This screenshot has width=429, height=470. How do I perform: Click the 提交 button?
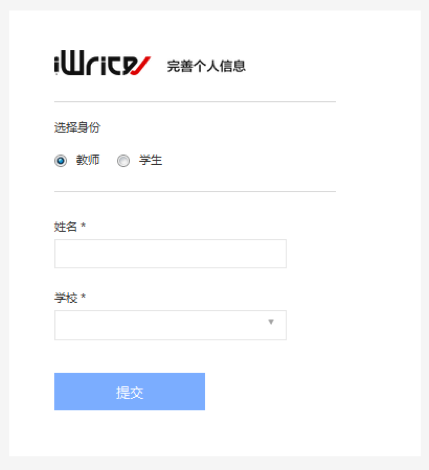[129, 391]
